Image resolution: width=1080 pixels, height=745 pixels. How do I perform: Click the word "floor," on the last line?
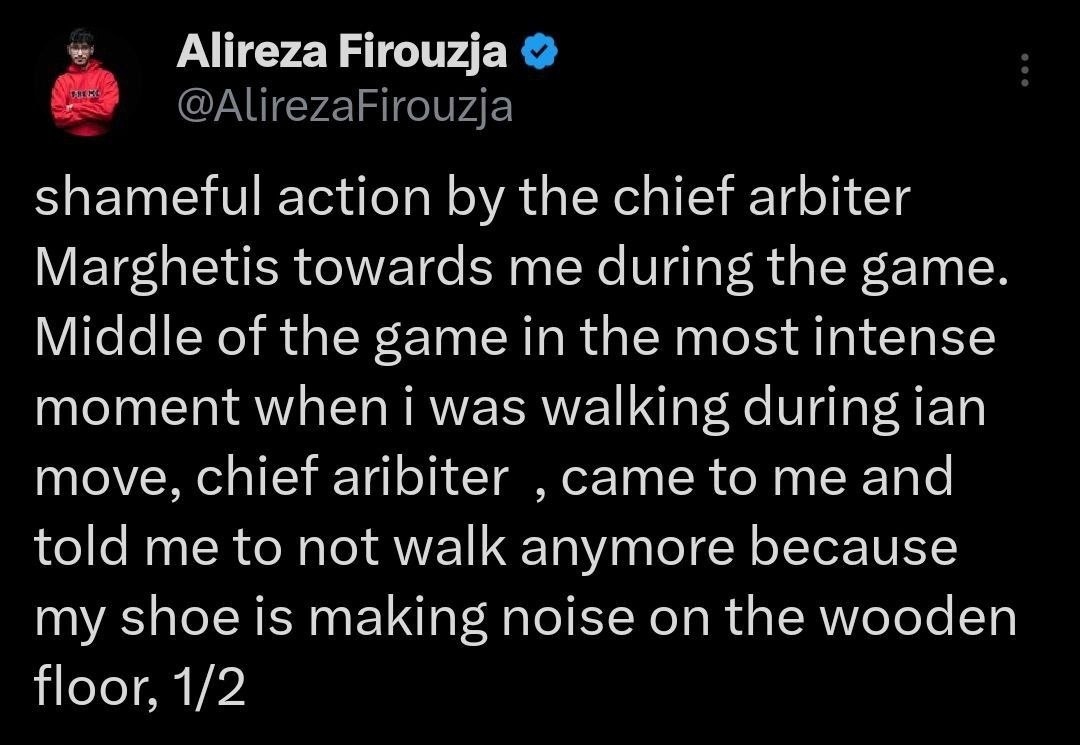(x=92, y=688)
